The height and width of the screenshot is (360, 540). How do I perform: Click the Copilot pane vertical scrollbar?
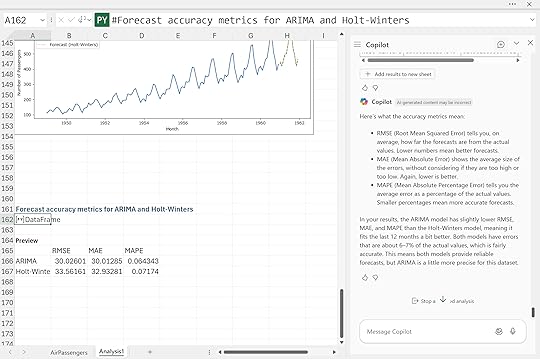[x=533, y=312]
